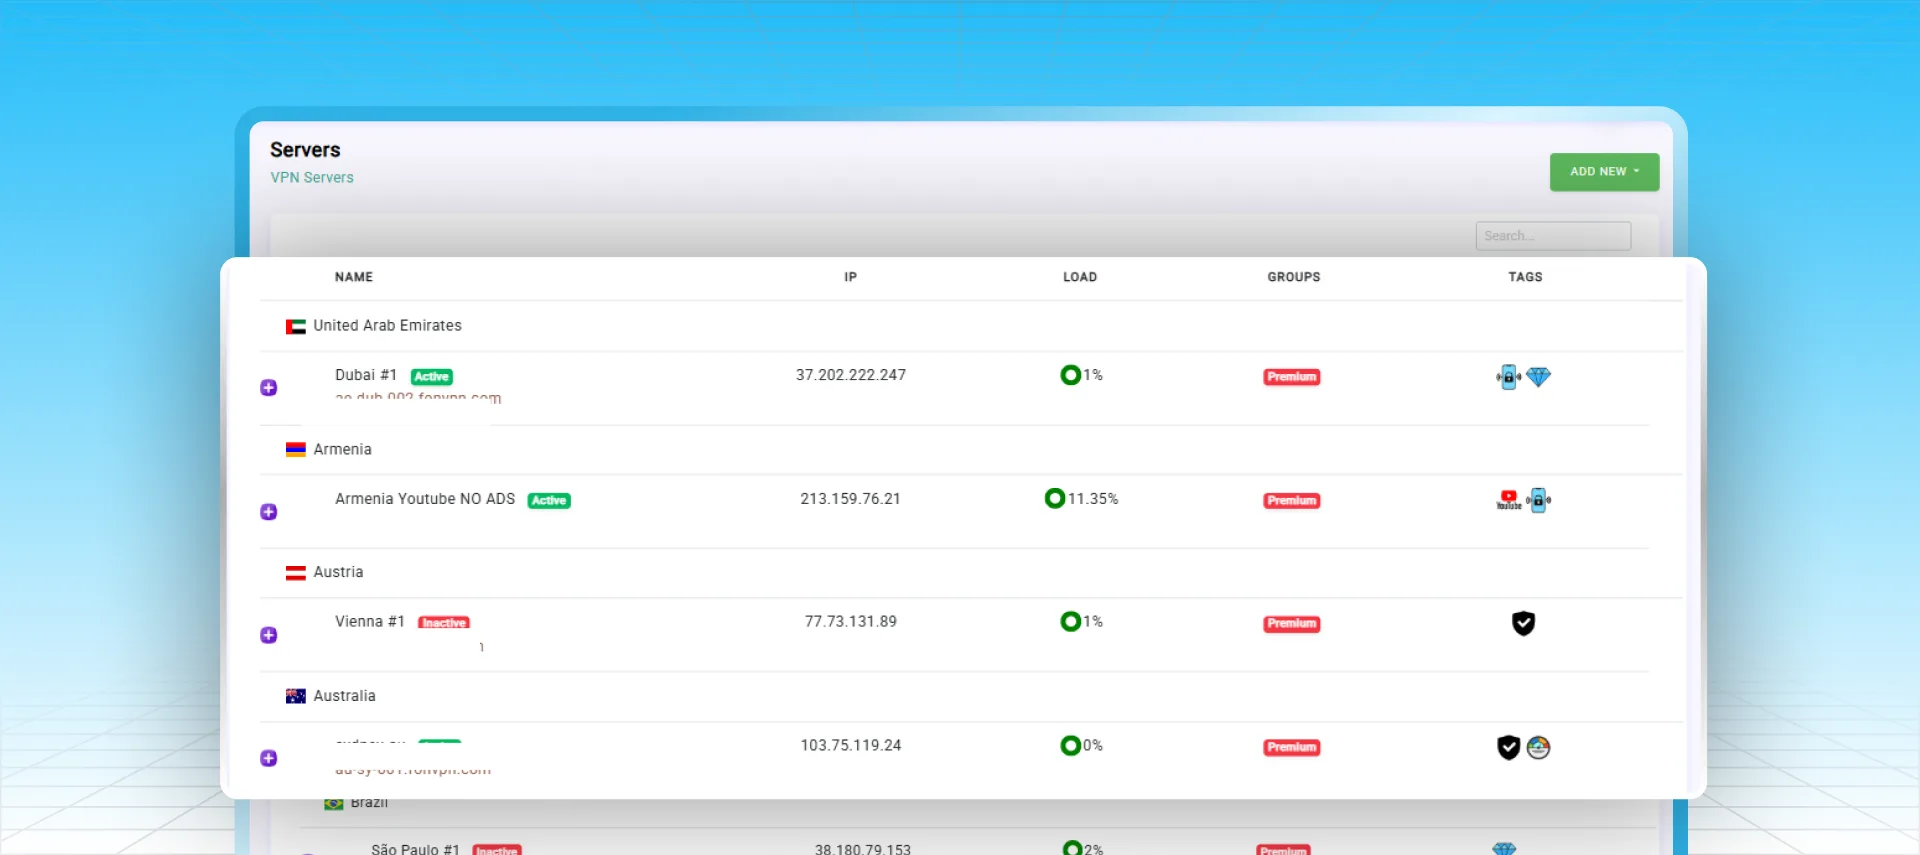Click the load circle indicator showing 11.35%
Image resolution: width=1920 pixels, height=855 pixels.
[1054, 498]
